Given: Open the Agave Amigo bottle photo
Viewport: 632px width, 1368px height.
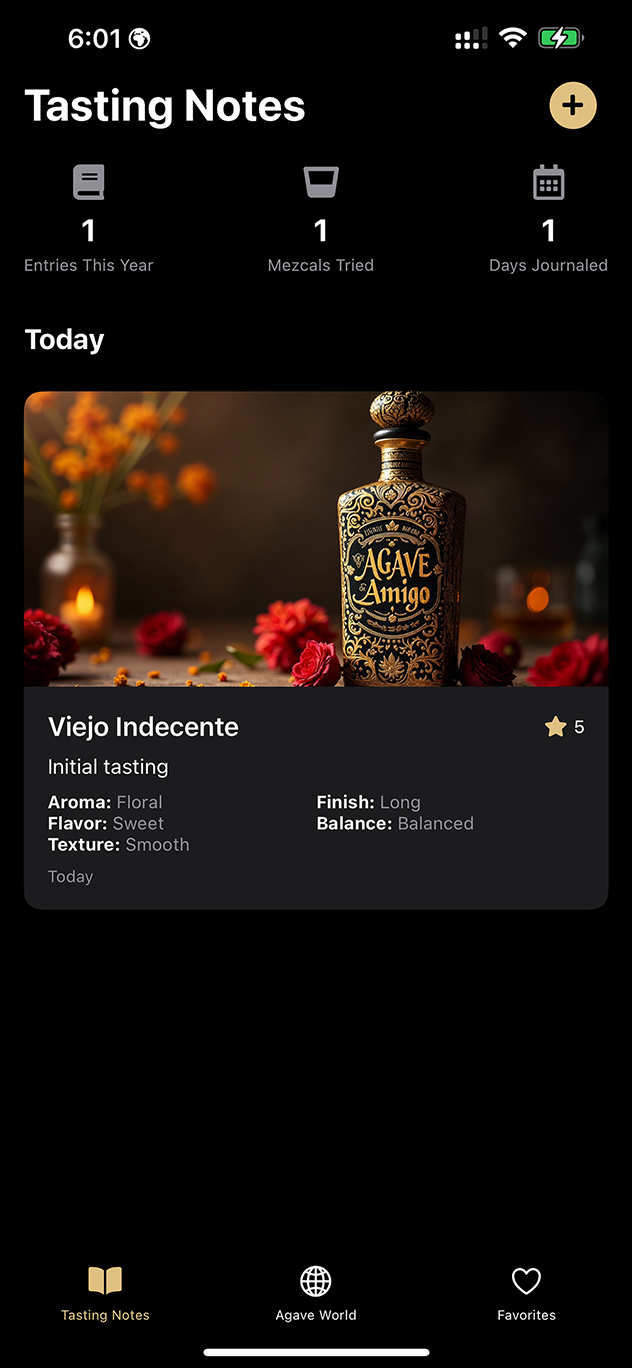Looking at the screenshot, I should [x=316, y=539].
